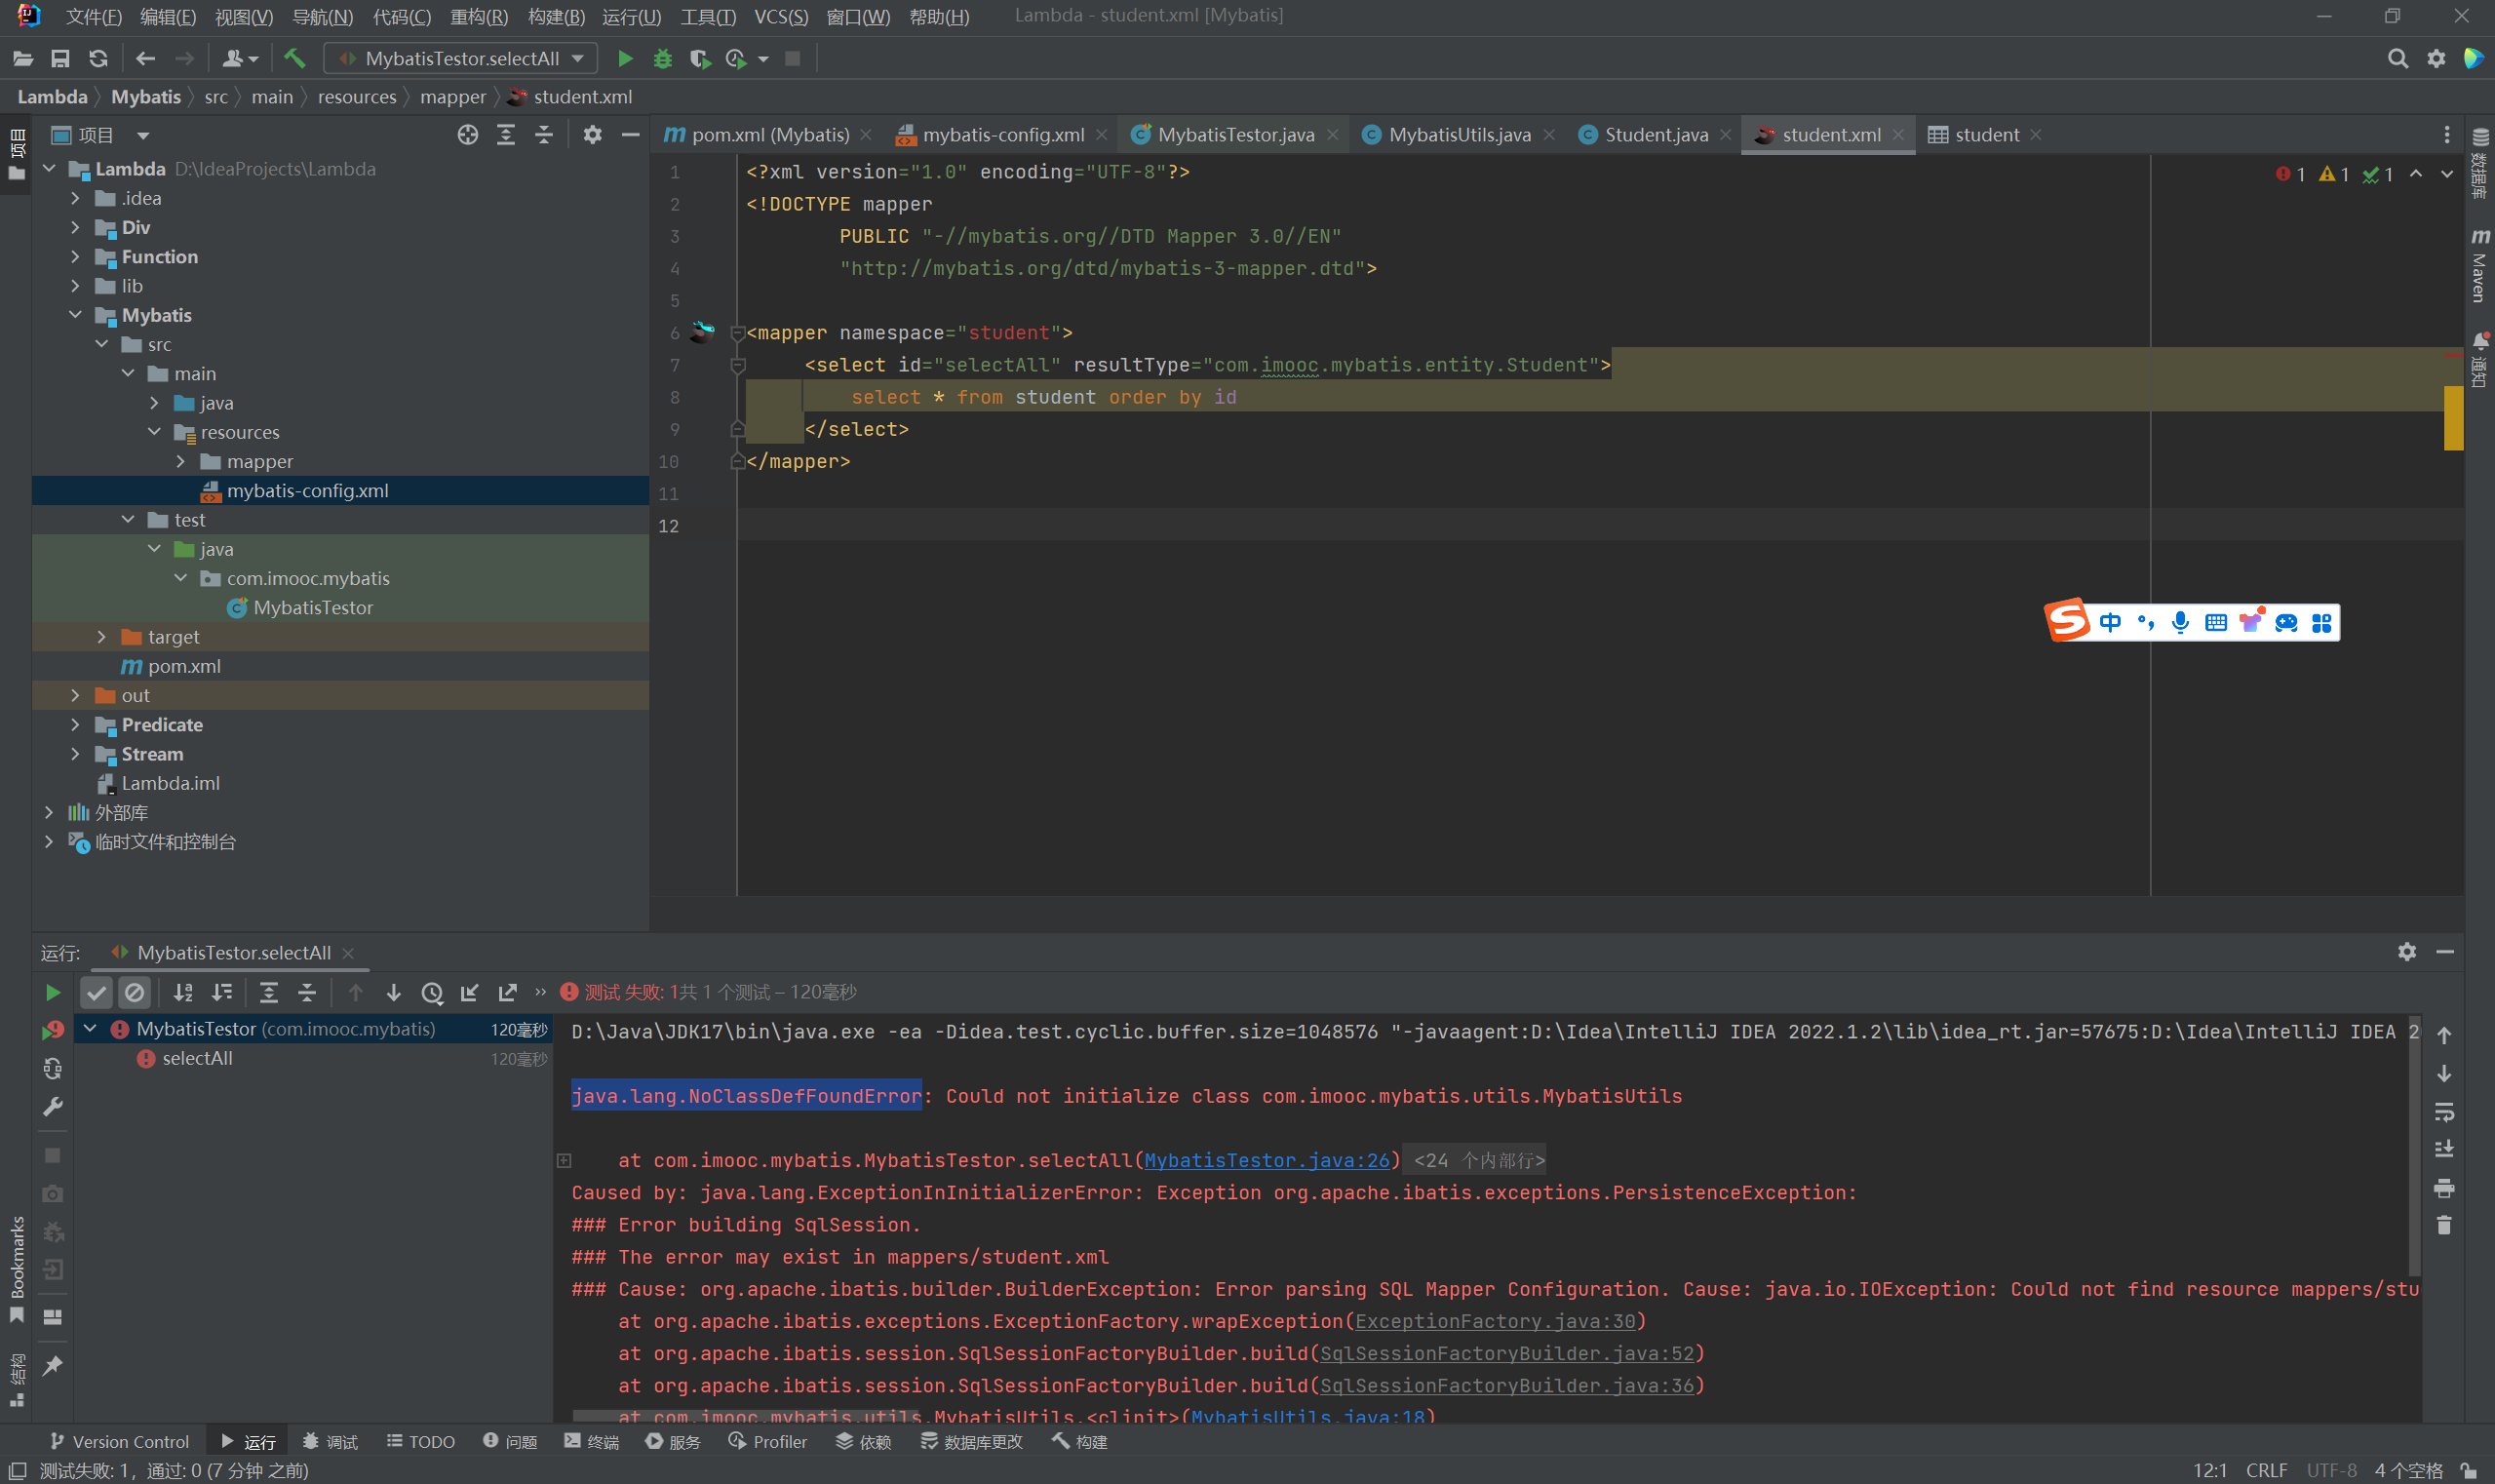Toggle show ignored tests button

tap(134, 992)
